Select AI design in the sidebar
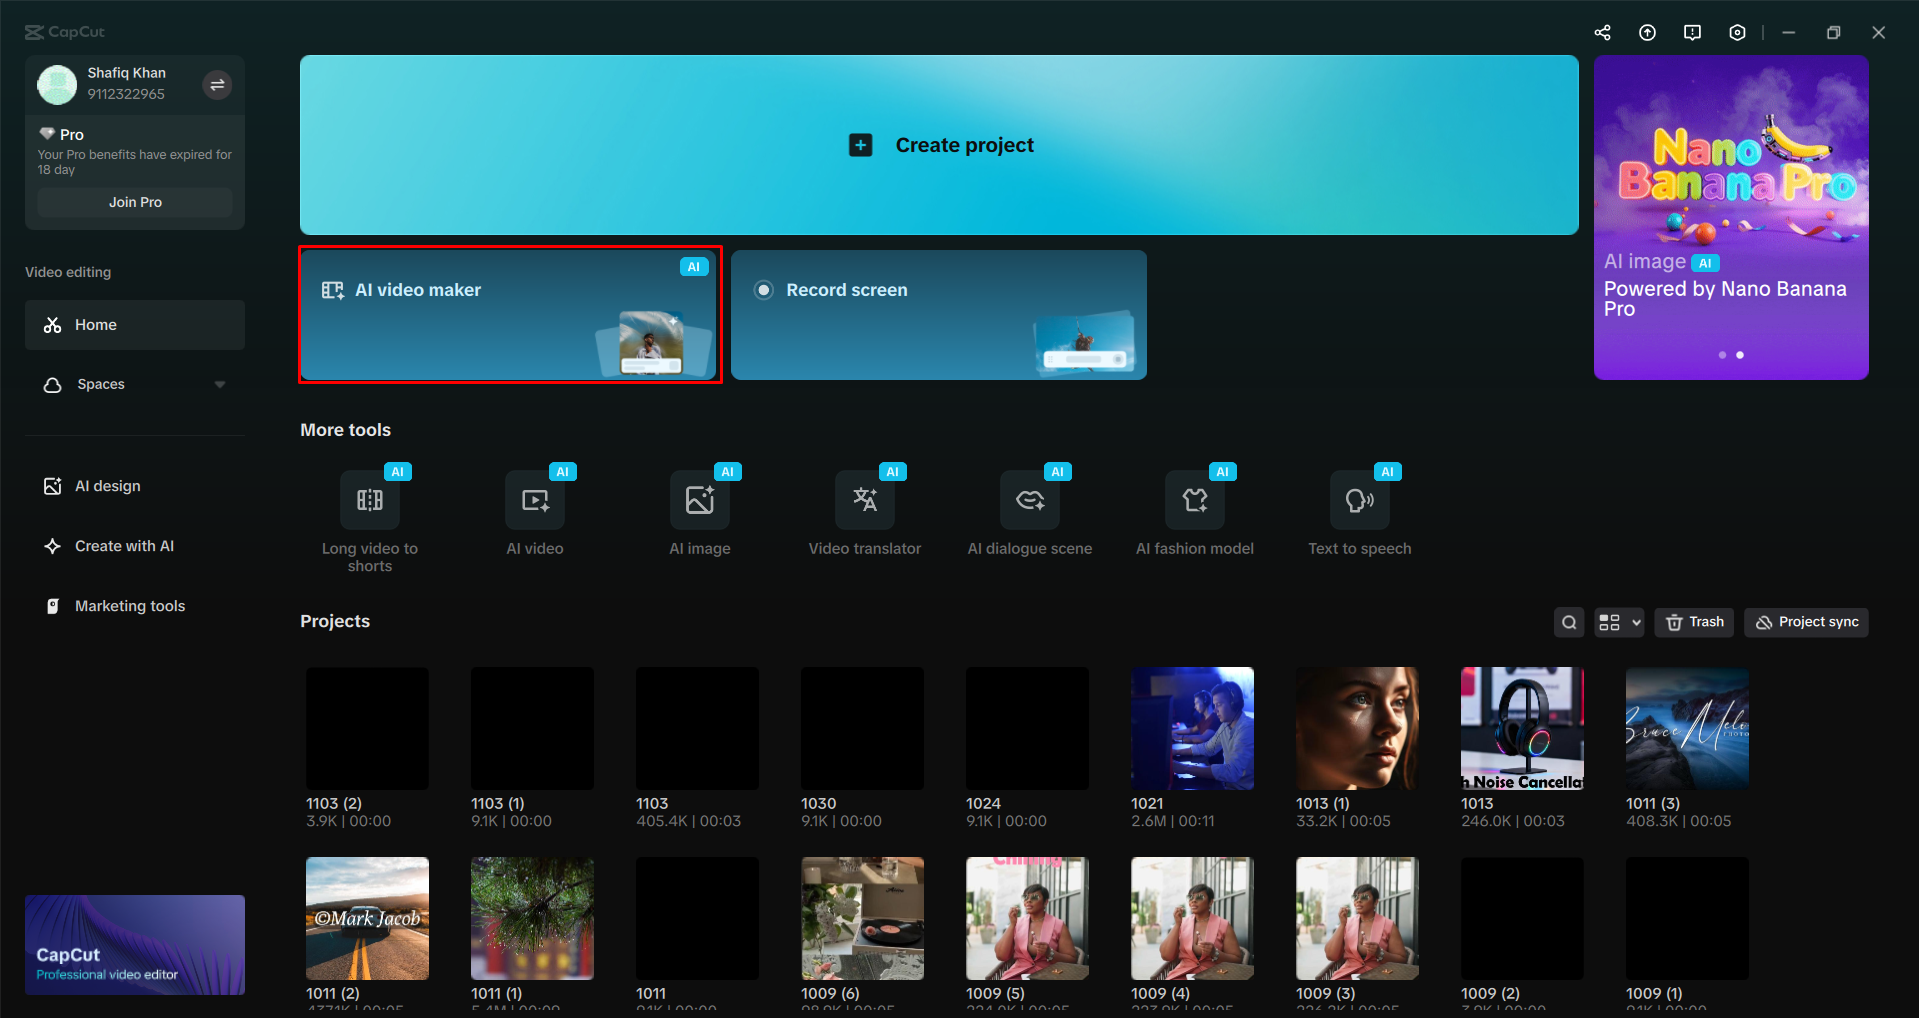 click(x=106, y=485)
